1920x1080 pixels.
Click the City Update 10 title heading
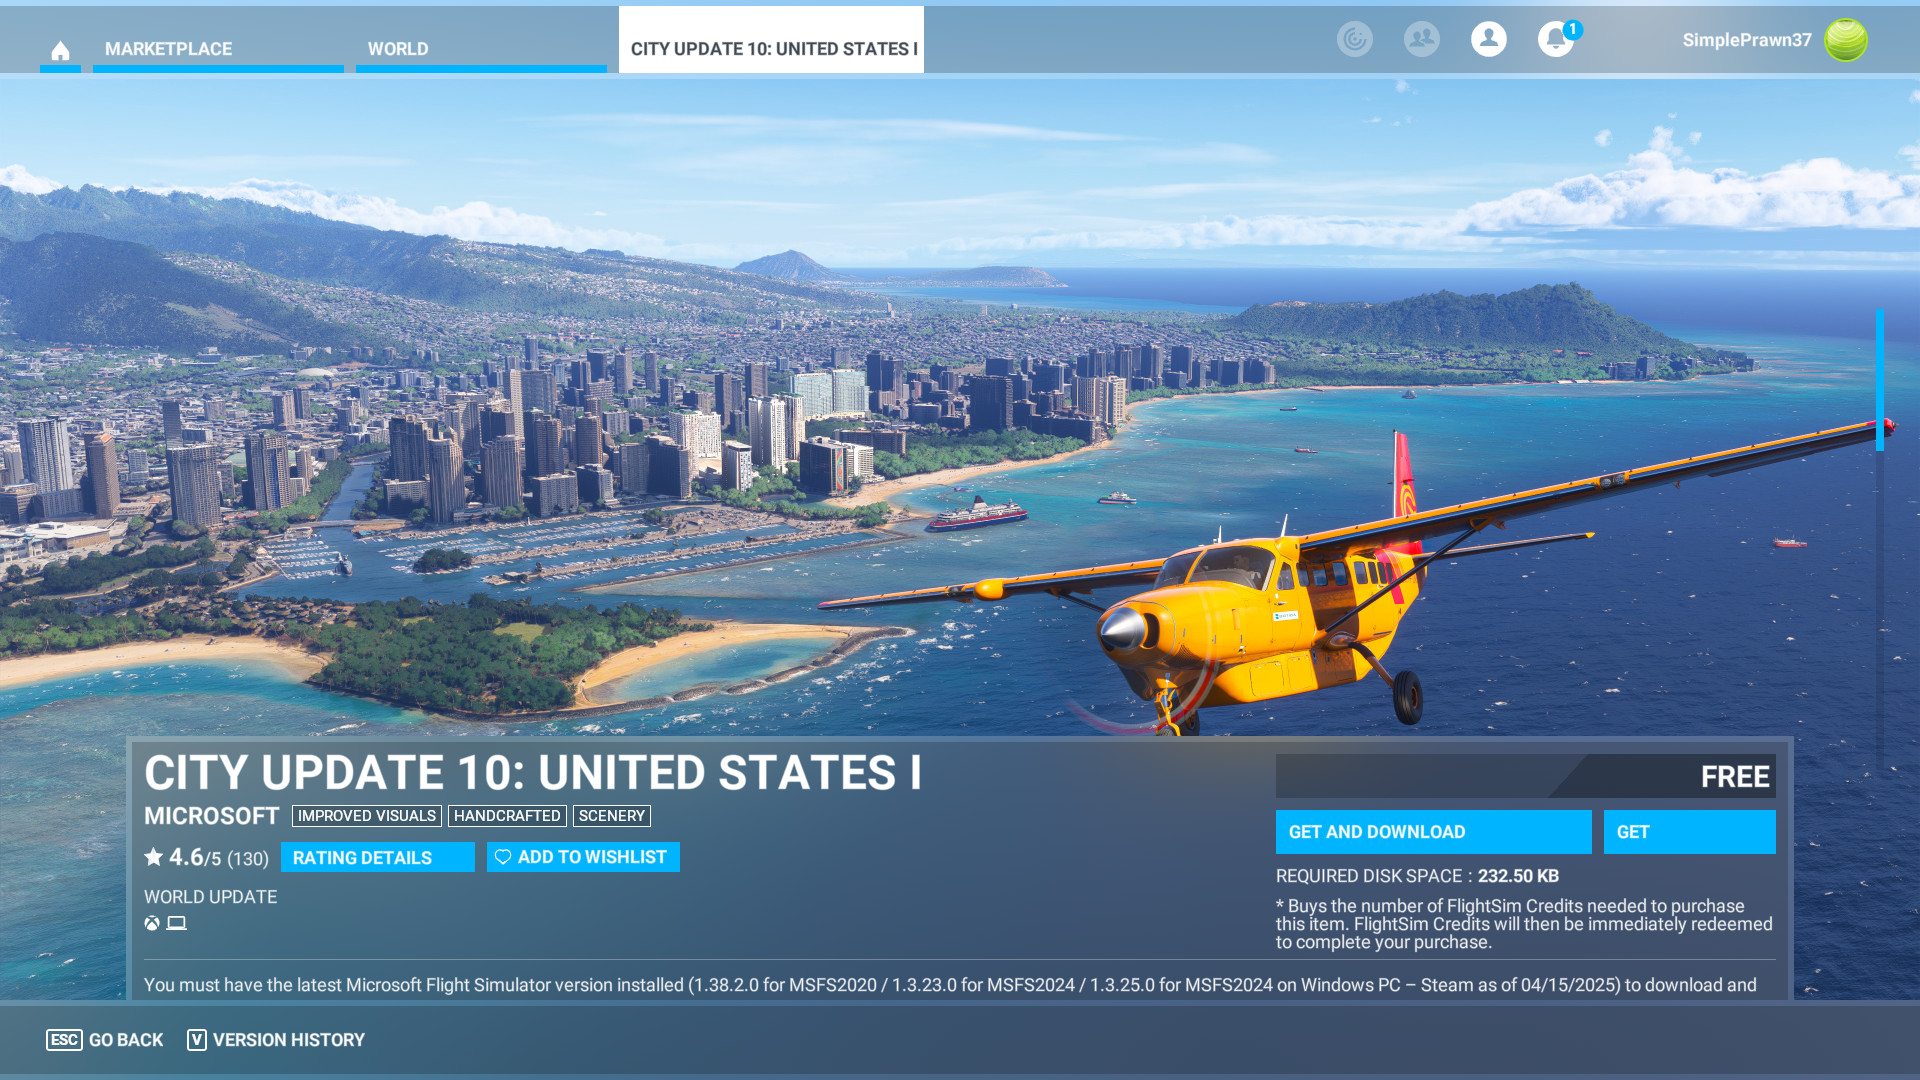coord(533,773)
